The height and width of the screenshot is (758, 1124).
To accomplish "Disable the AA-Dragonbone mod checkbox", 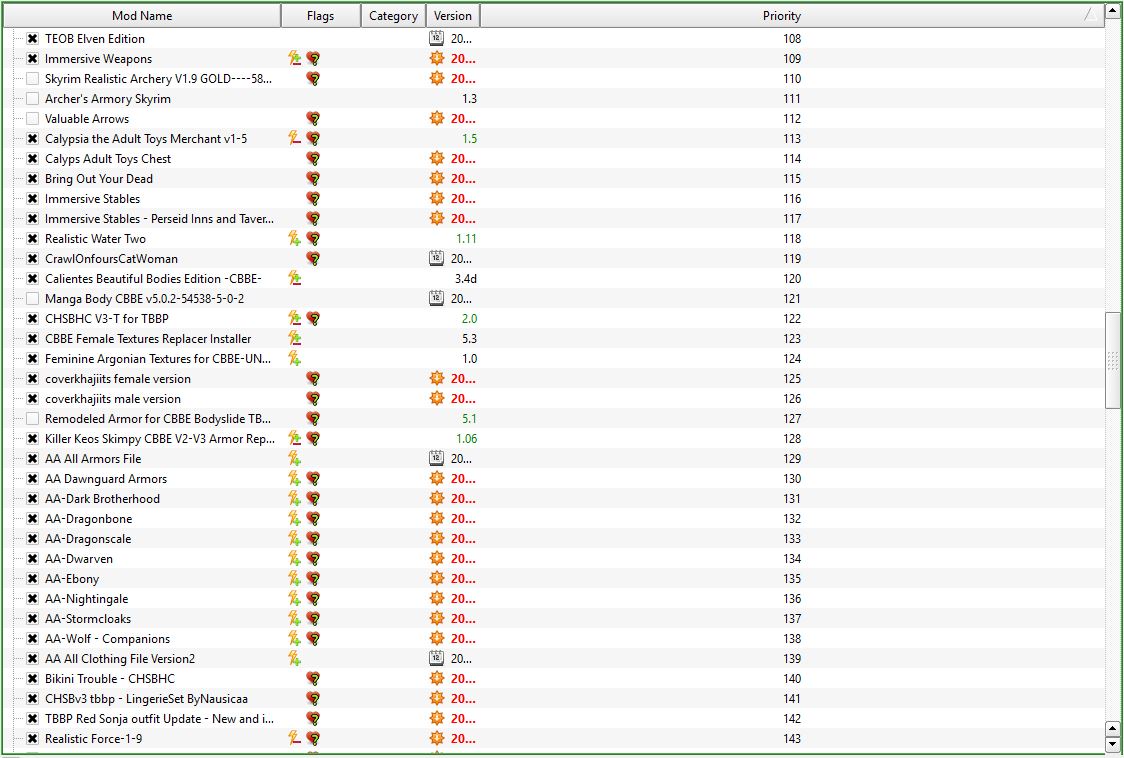I will (33, 519).
